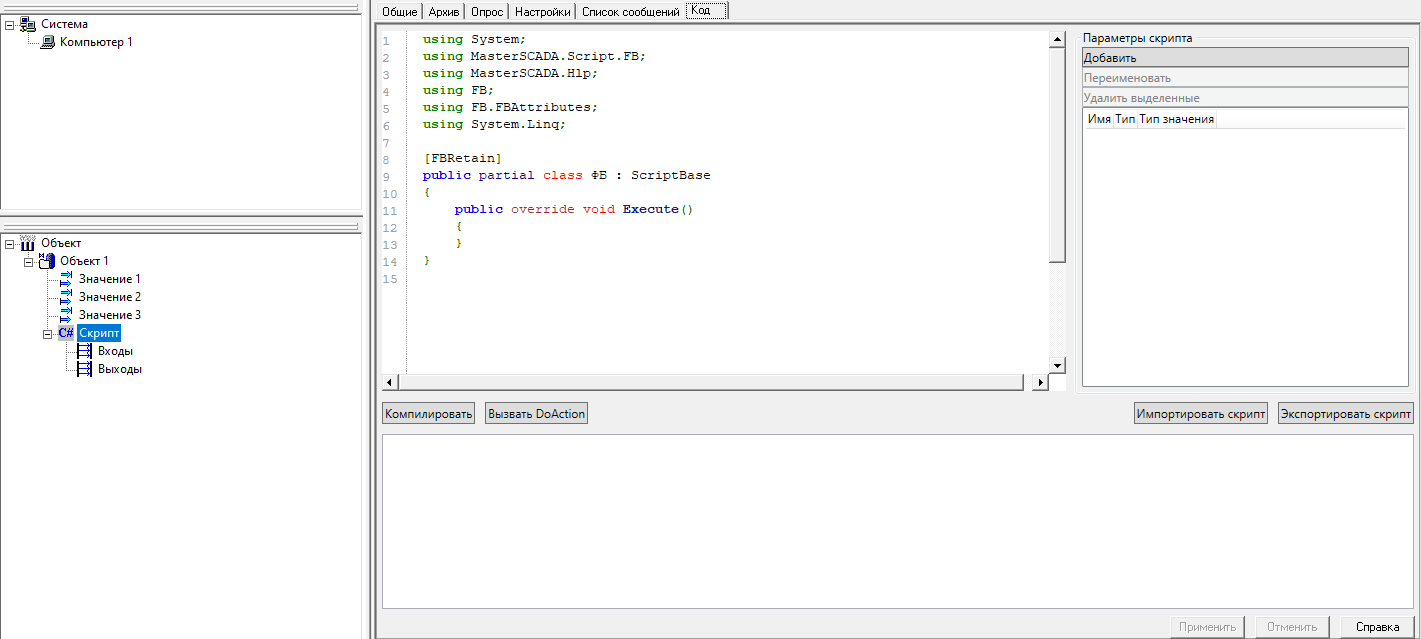The height and width of the screenshot is (639, 1421).
Task: Select Значение 2 tree item
Action: (x=110, y=297)
